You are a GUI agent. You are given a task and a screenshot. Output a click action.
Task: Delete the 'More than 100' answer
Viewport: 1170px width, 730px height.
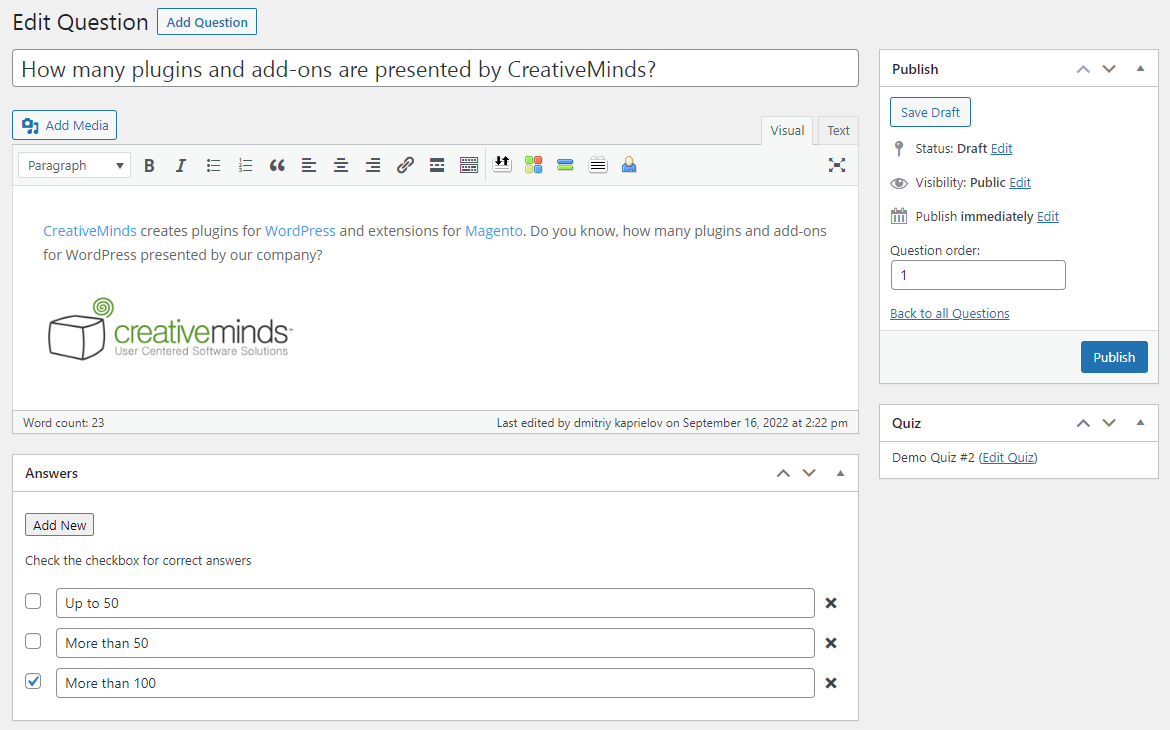pyautogui.click(x=830, y=683)
